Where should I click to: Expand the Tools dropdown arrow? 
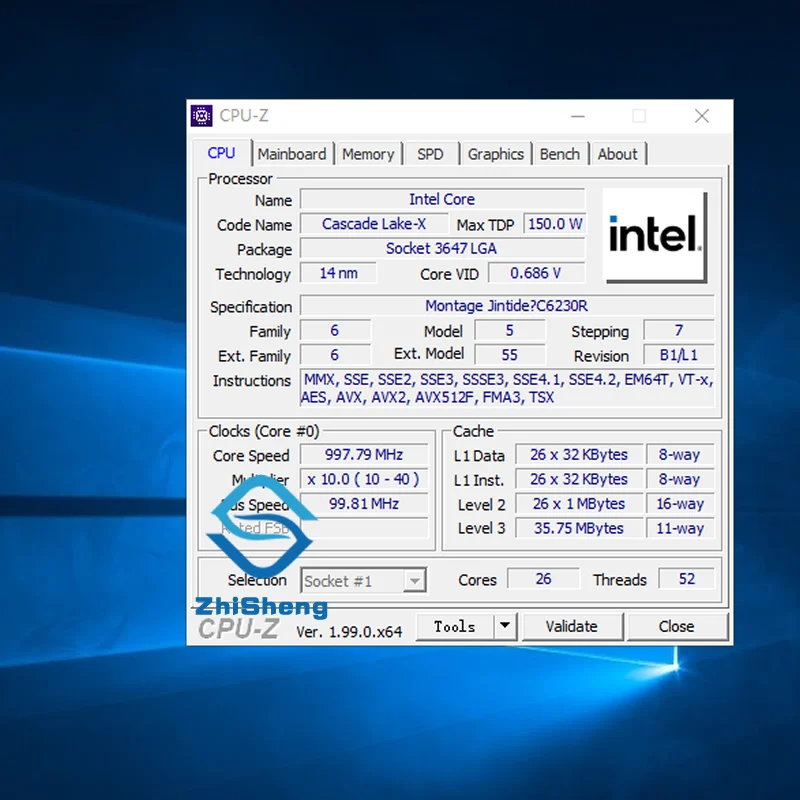(505, 627)
